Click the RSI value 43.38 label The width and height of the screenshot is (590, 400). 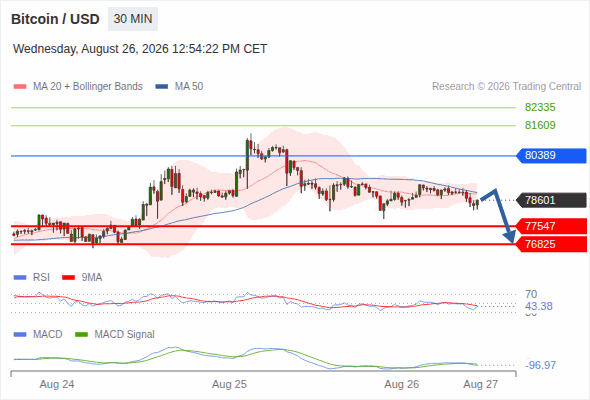click(538, 306)
